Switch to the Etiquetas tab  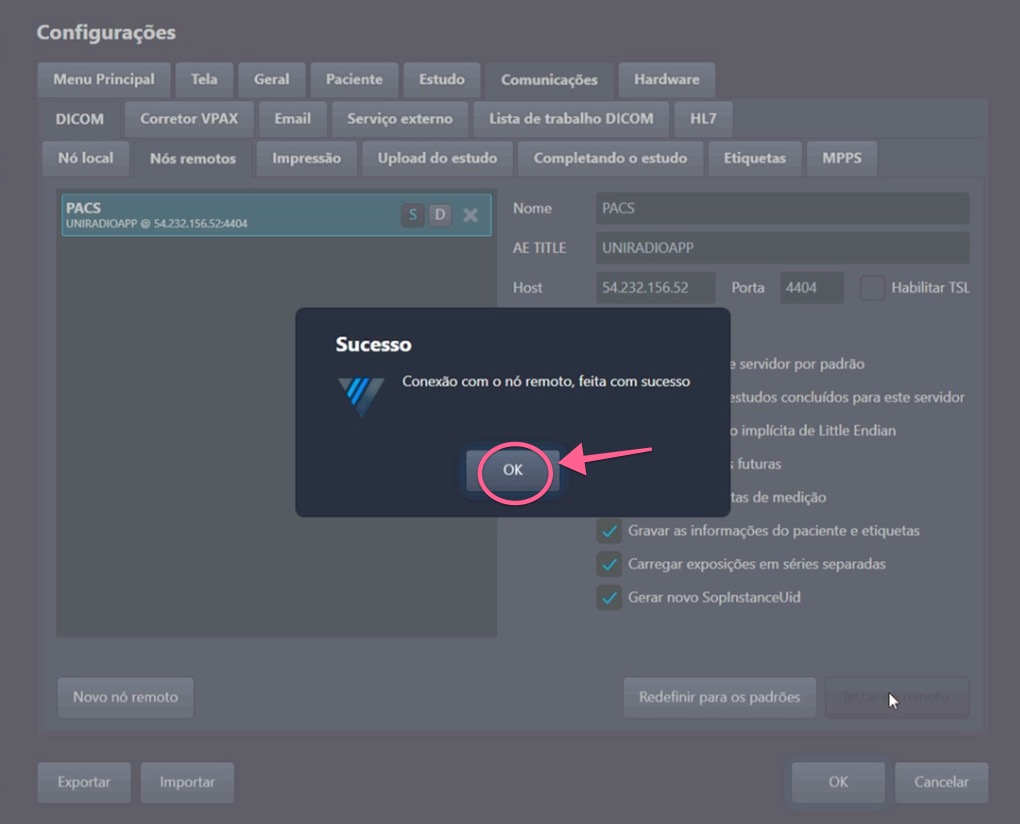[755, 158]
